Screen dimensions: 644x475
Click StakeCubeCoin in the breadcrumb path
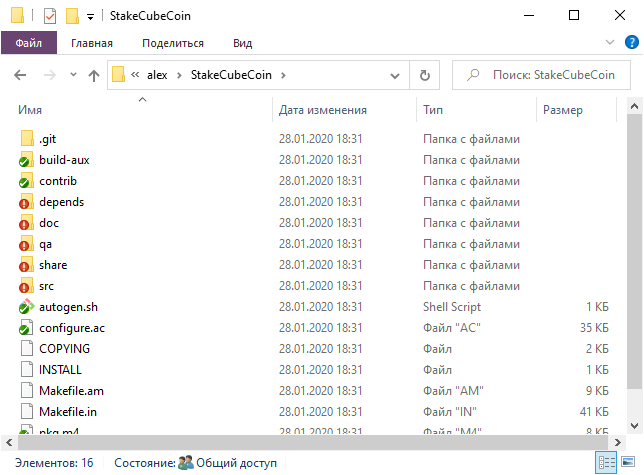(x=231, y=75)
